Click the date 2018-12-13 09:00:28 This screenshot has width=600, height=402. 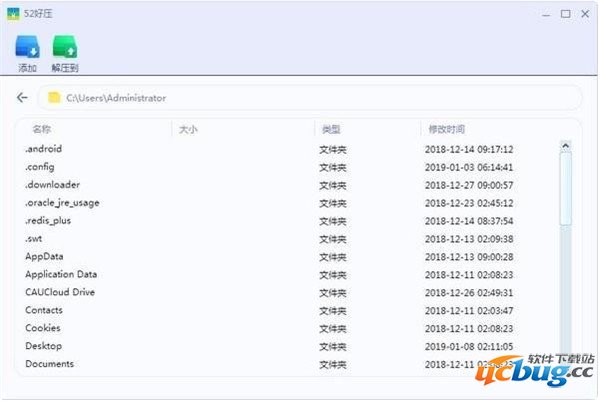click(469, 257)
